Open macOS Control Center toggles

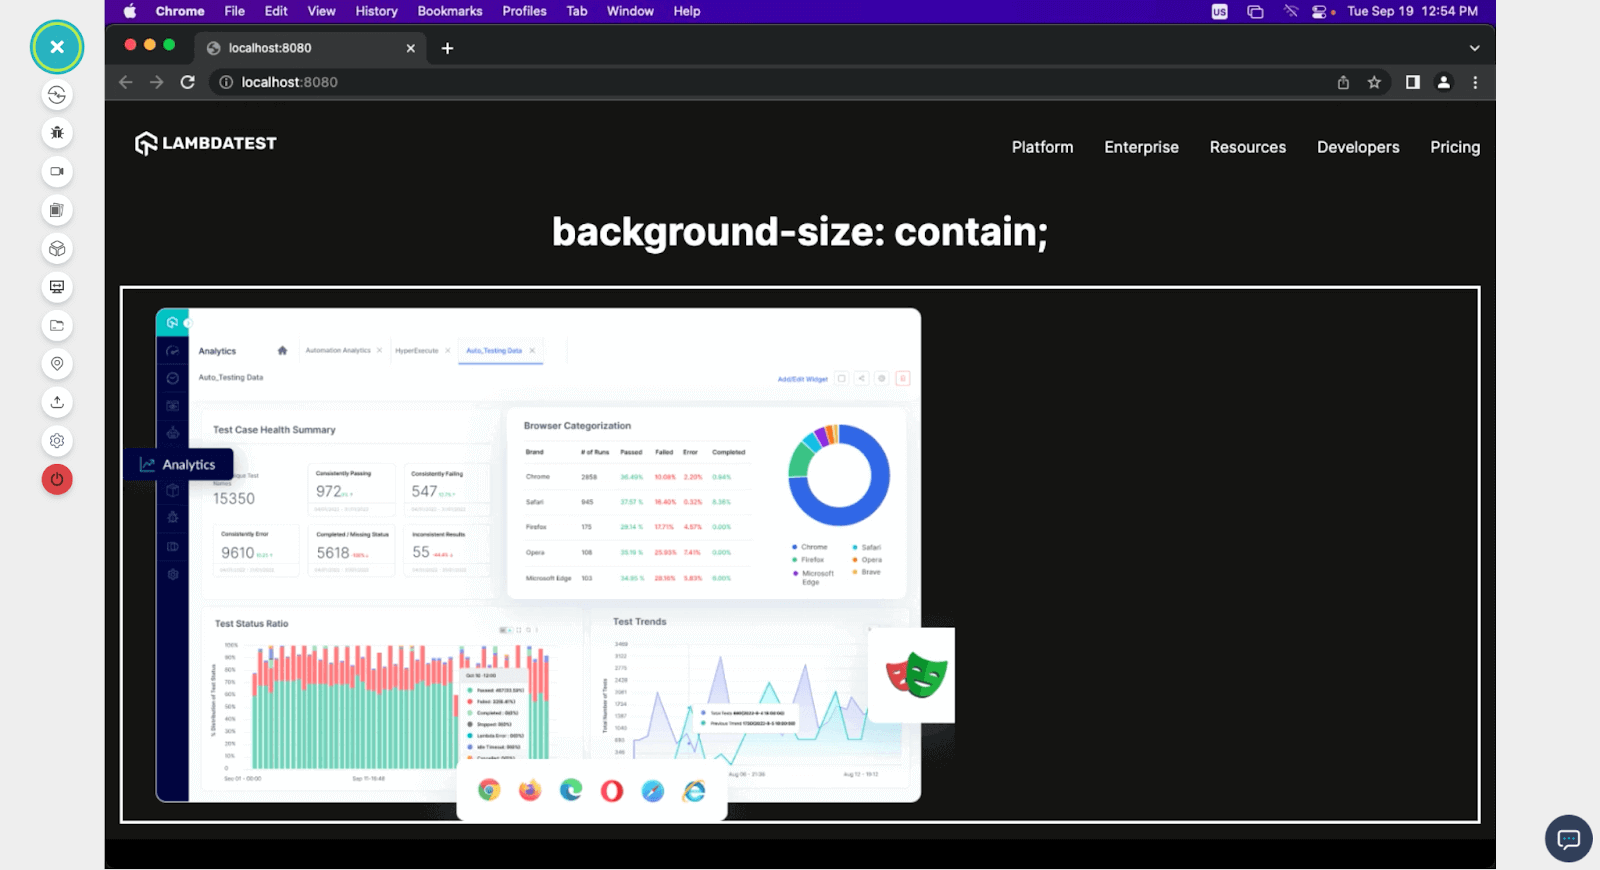pos(1320,11)
